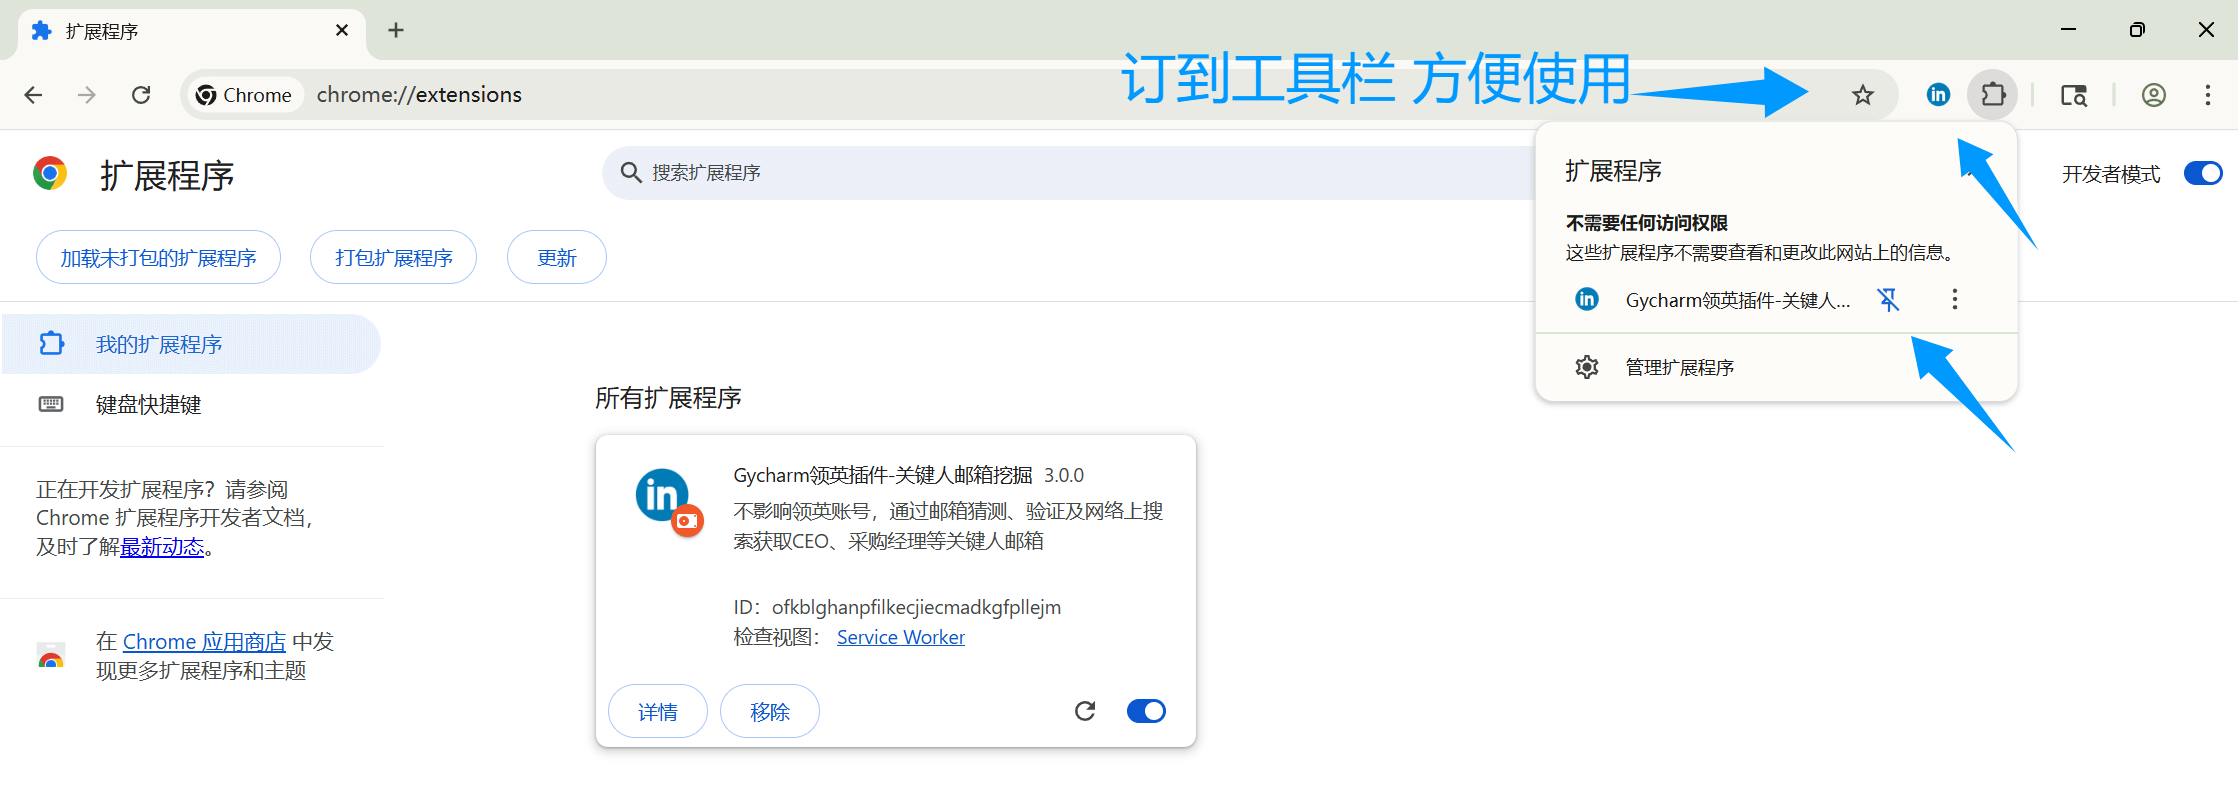The height and width of the screenshot is (786, 2238).
Task: Click the Chrome Web Store icon in the sidebar
Action: point(51,656)
